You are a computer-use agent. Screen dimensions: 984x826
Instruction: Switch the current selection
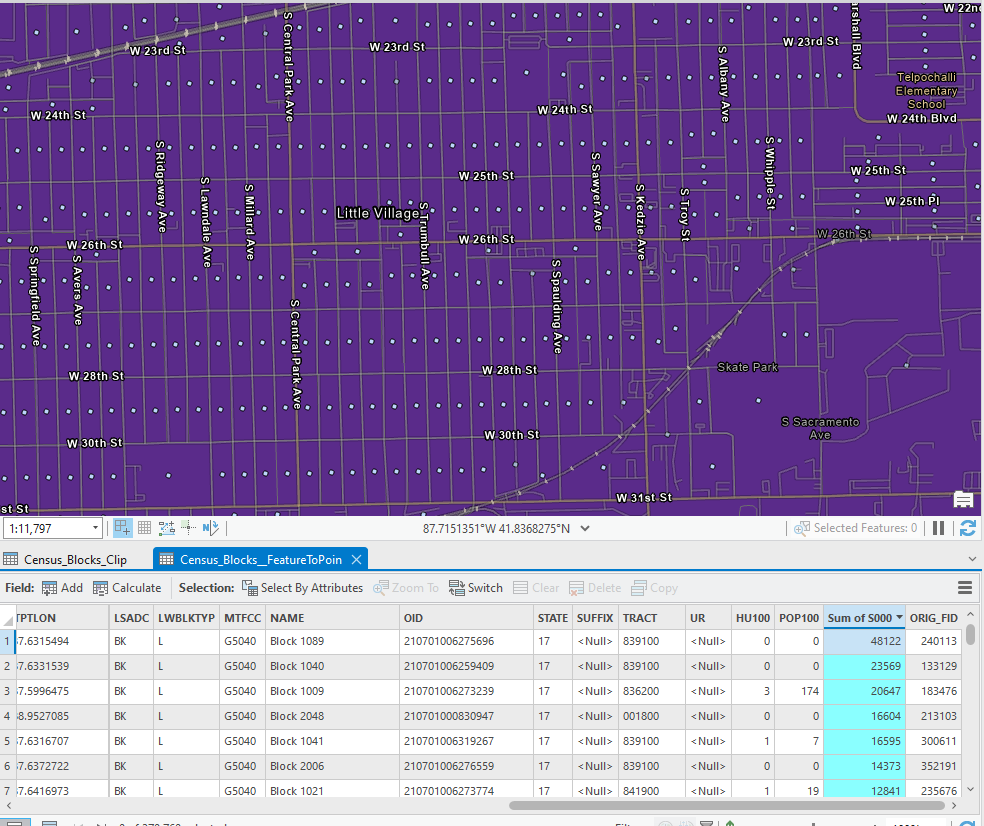(476, 588)
